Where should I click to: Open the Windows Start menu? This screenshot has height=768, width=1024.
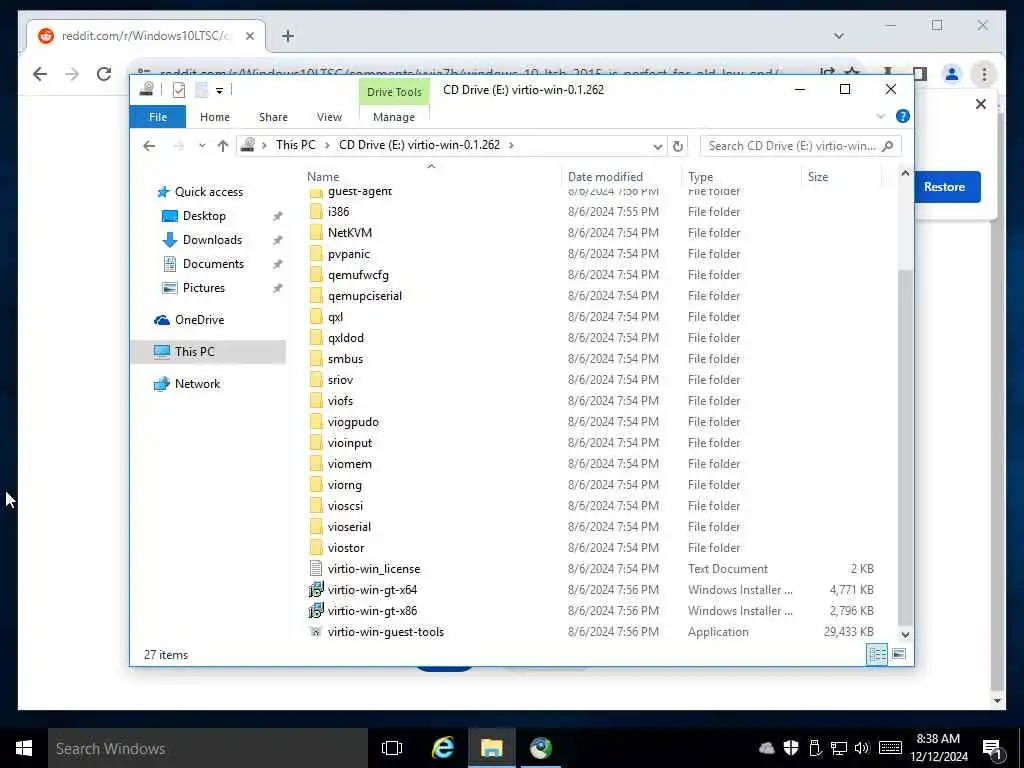pyautogui.click(x=24, y=748)
